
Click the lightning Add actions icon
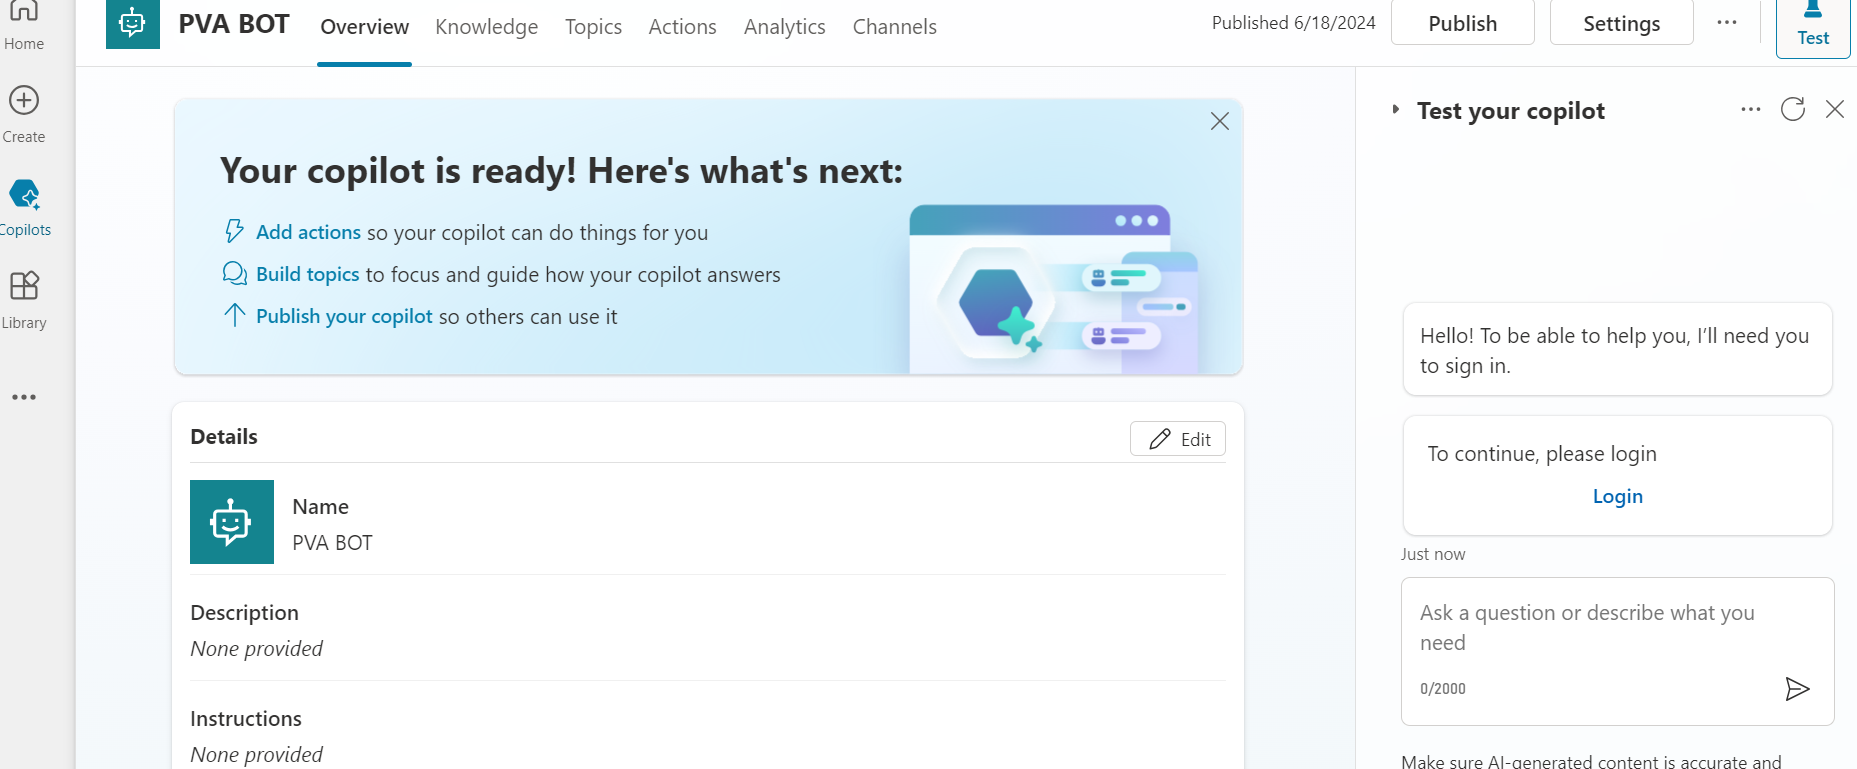(x=234, y=231)
